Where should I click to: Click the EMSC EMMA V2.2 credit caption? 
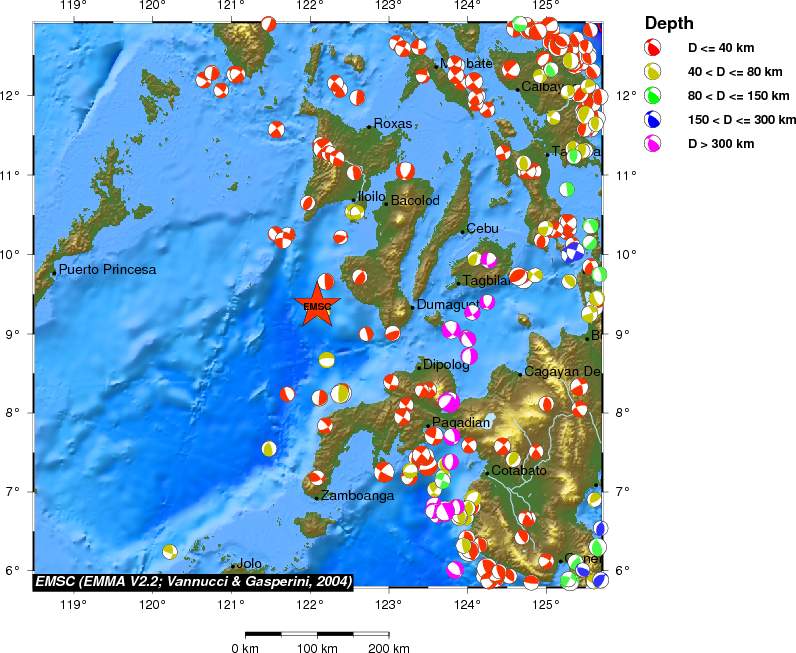tap(194, 580)
